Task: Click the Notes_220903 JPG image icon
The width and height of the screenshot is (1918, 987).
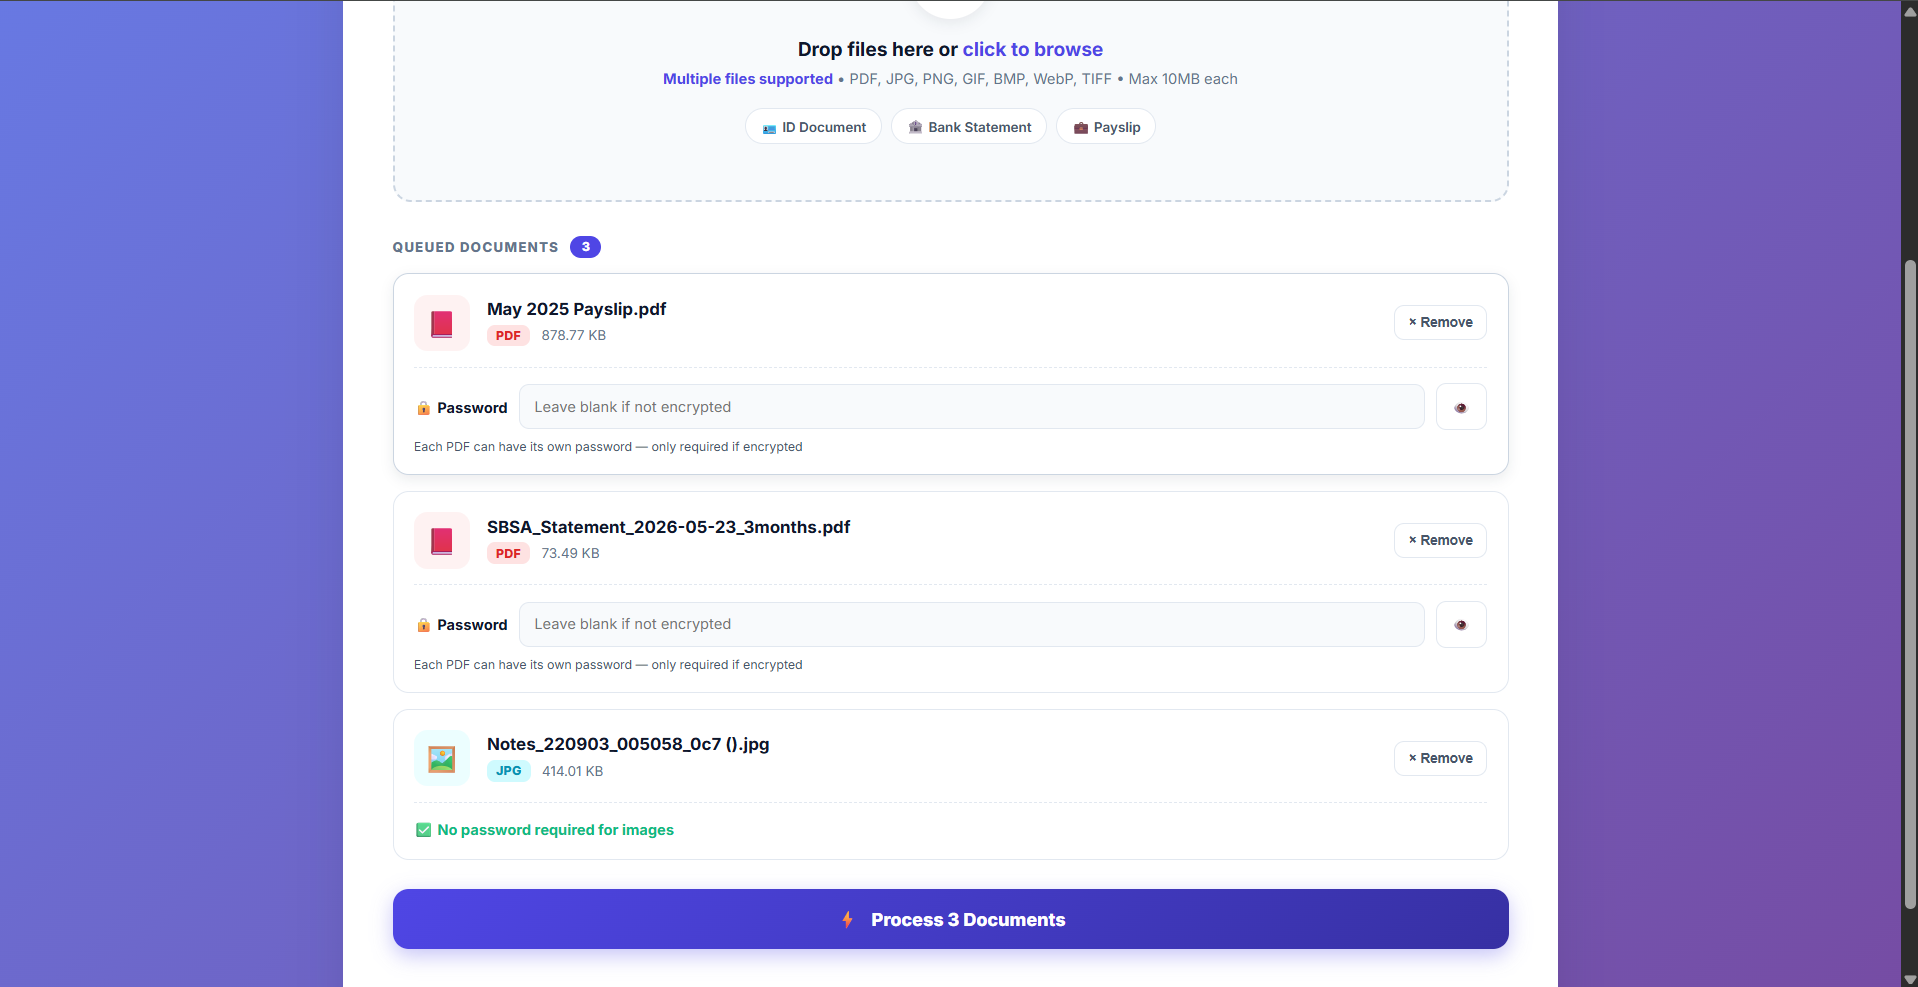Action: (x=442, y=759)
